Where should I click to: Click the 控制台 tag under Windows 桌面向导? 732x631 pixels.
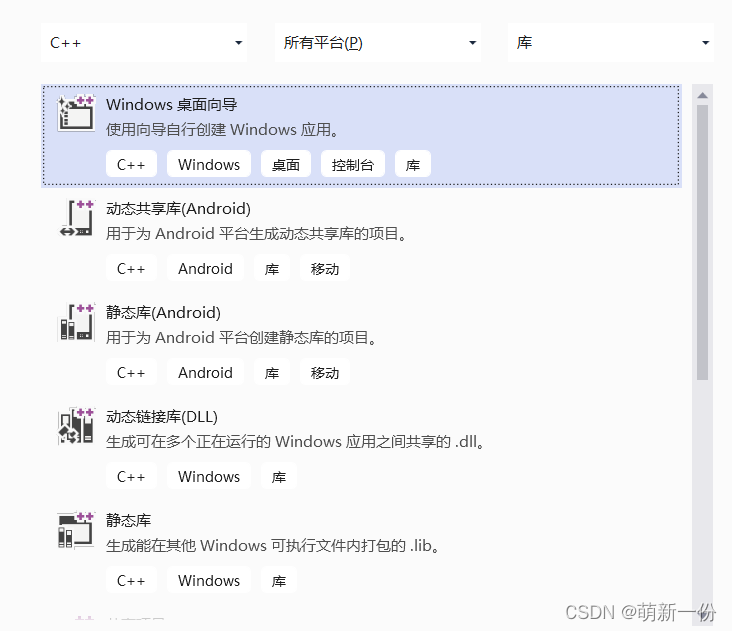click(x=353, y=164)
